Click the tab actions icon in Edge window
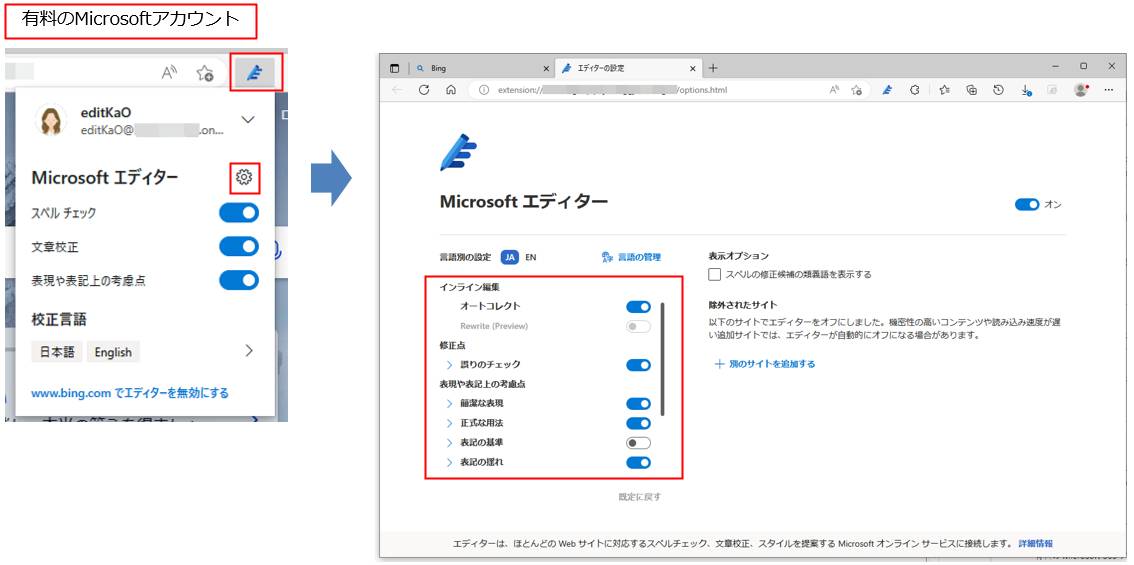1134x565 pixels. point(394,69)
